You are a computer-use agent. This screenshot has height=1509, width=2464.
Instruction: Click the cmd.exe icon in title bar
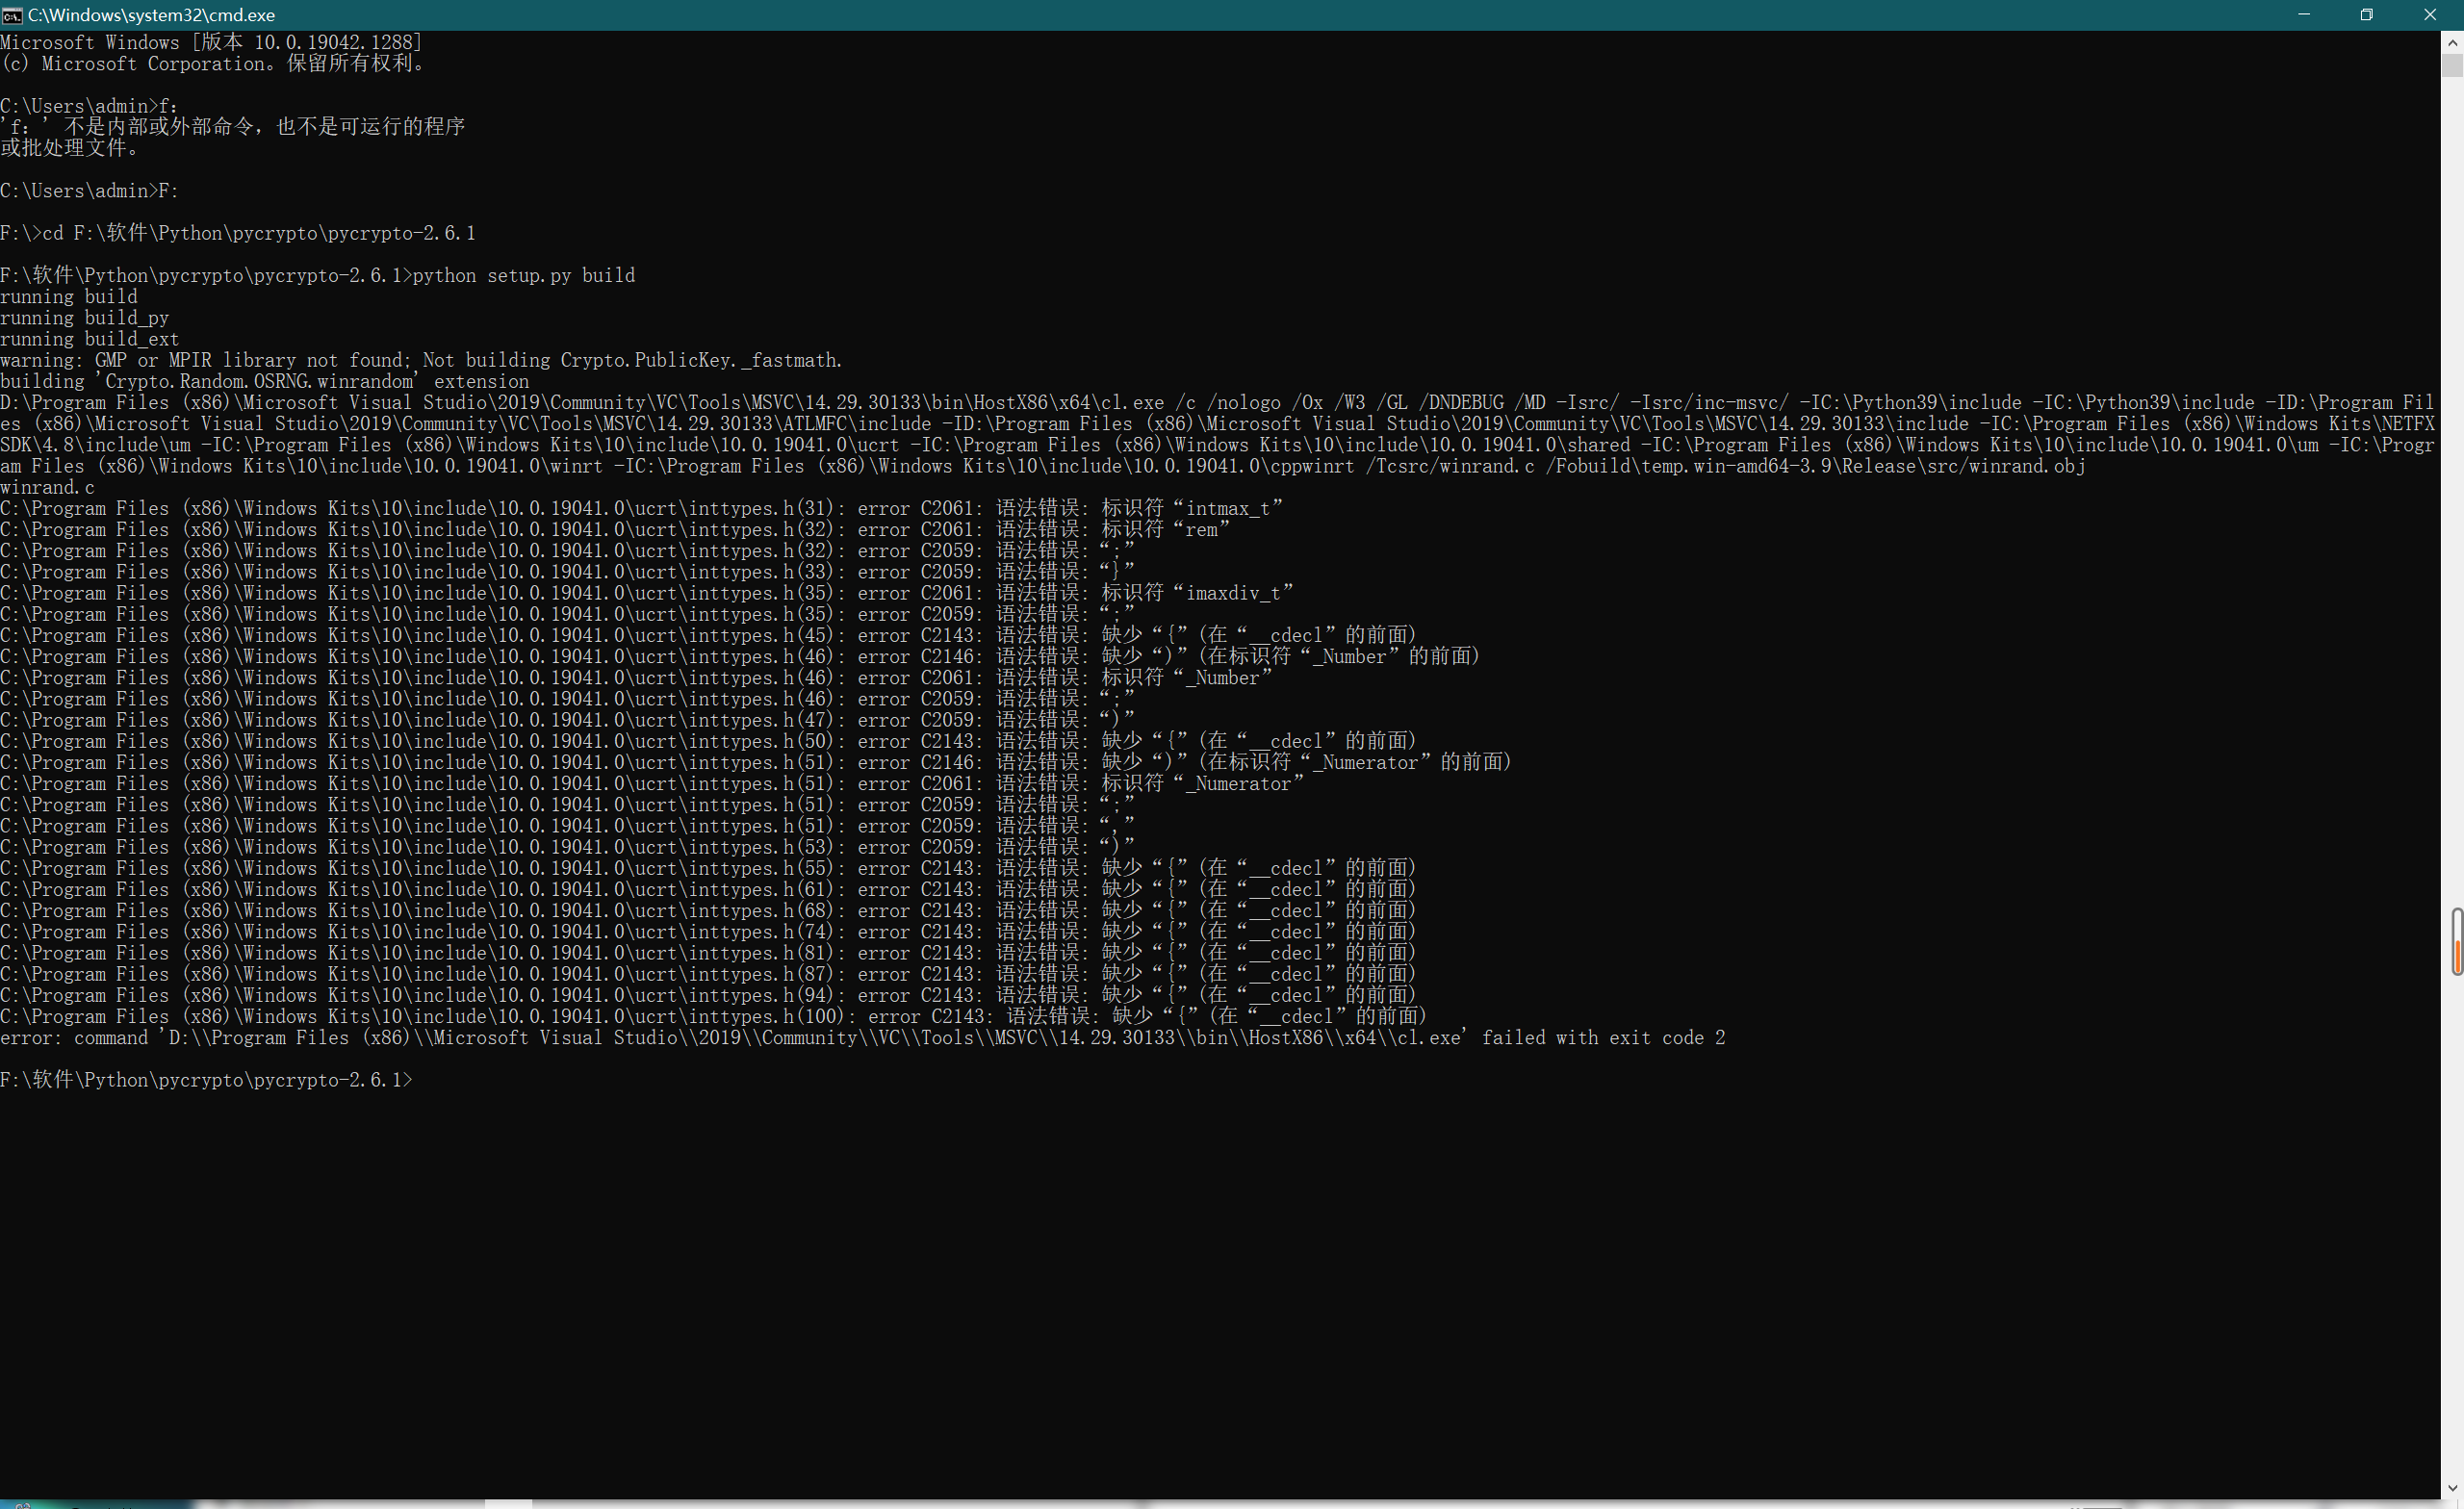pyautogui.click(x=12, y=15)
